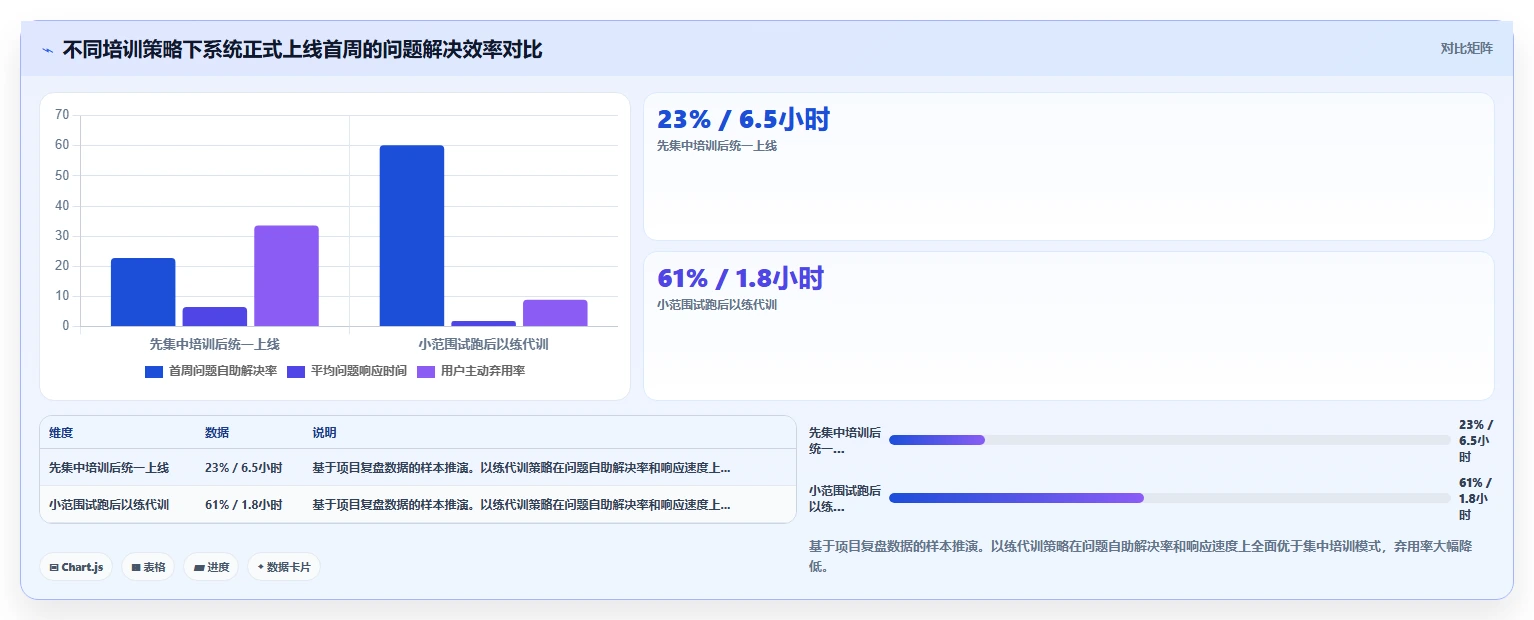Click the blue legend swatch for 首周问题自助解决率
This screenshot has width=1534, height=620.
coord(154,371)
